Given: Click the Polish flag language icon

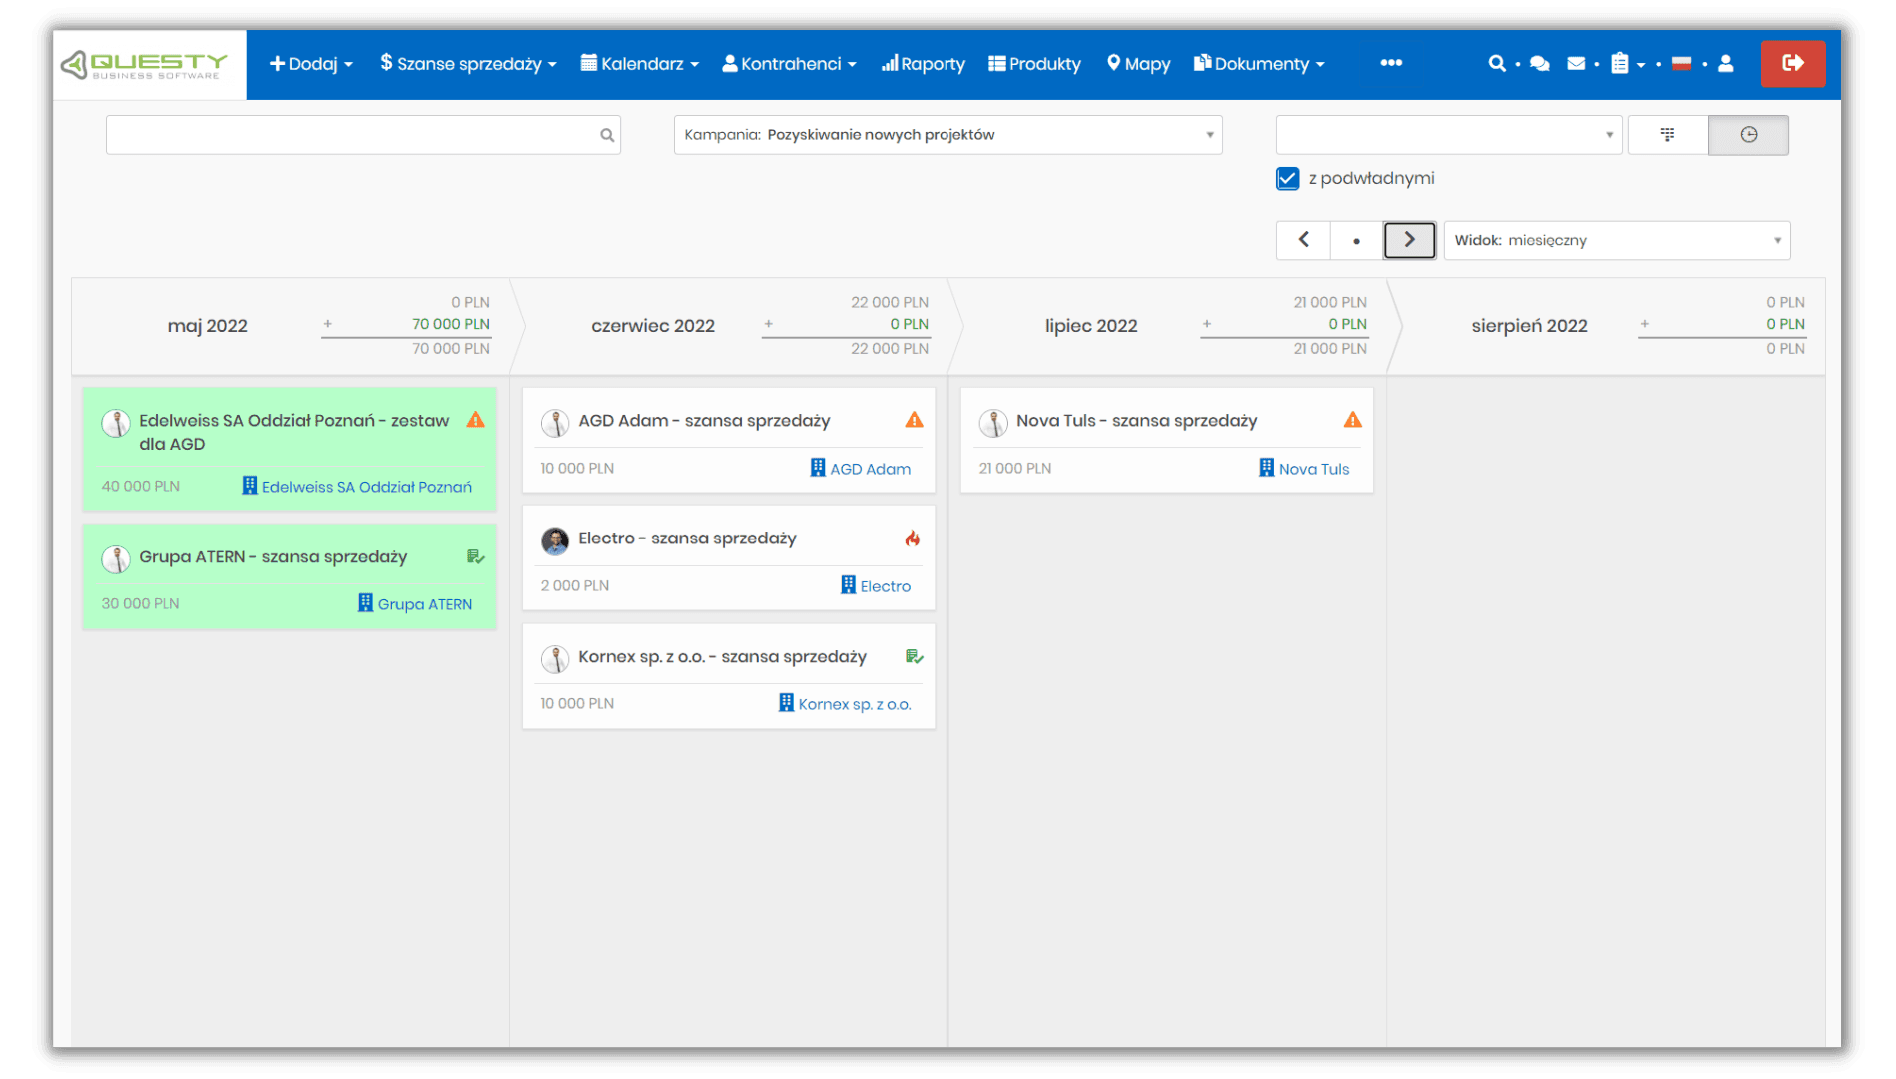Looking at the screenshot, I should 1682,63.
